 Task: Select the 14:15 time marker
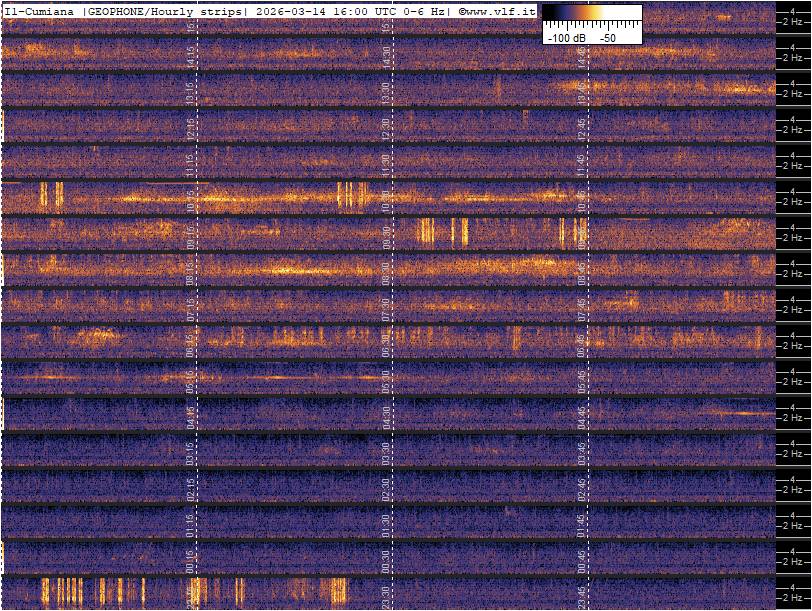pos(190,56)
